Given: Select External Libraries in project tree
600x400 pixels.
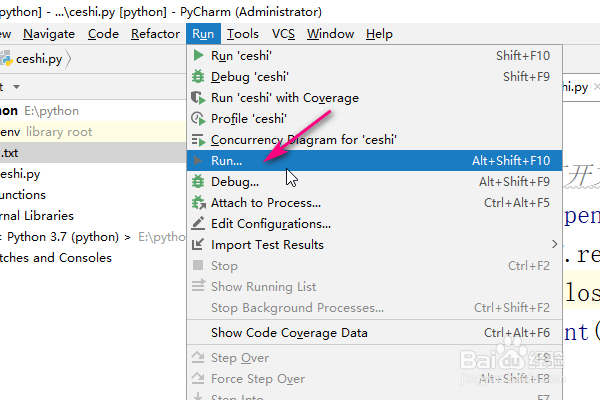Looking at the screenshot, I should (x=37, y=215).
